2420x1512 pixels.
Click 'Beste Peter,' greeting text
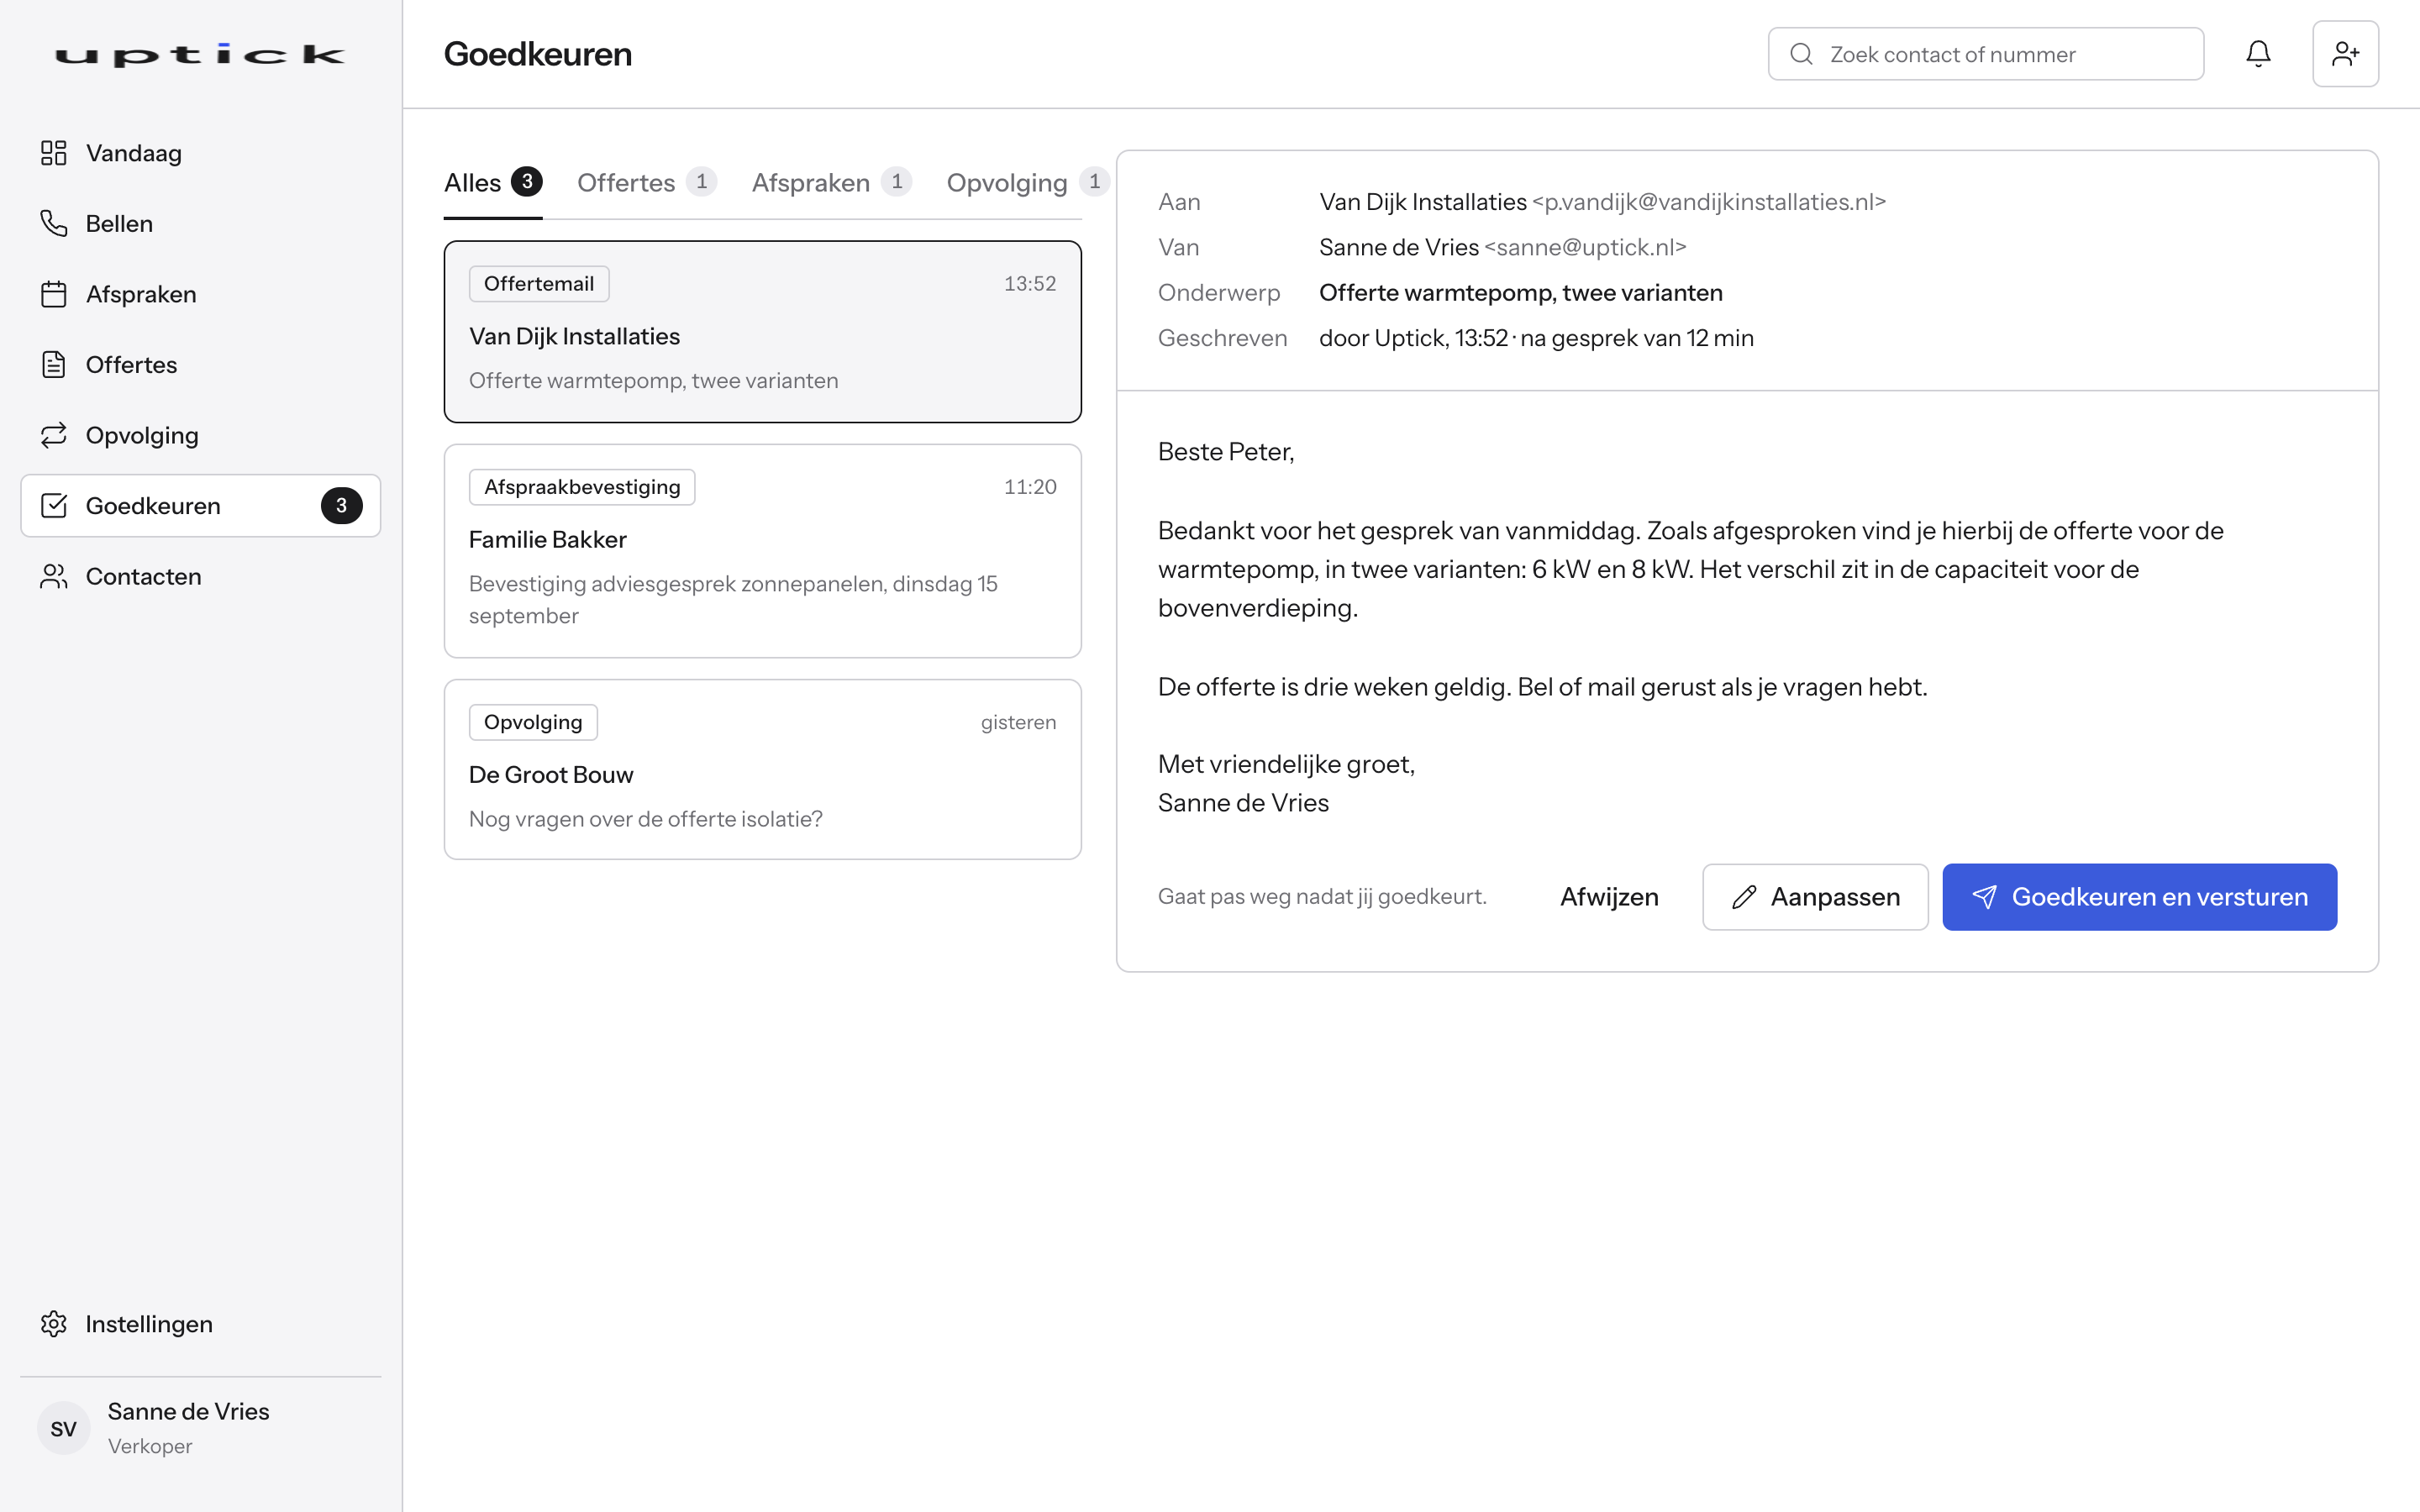1226,452
